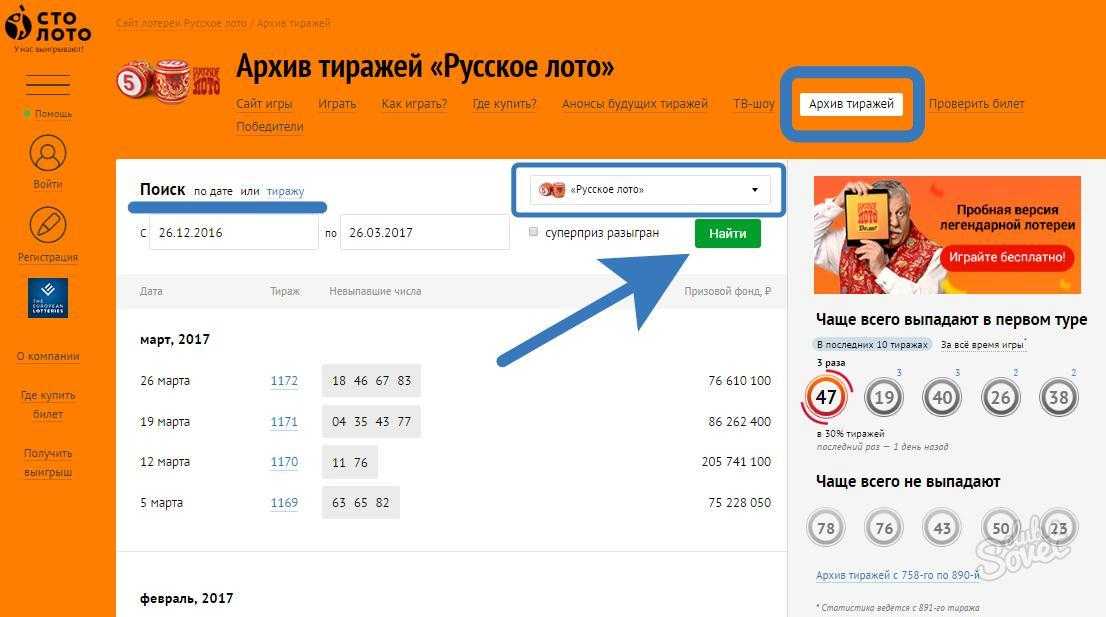This screenshot has width=1106, height=617.
Task: Select ball number 50 in not drawn list
Action: coord(1000,527)
